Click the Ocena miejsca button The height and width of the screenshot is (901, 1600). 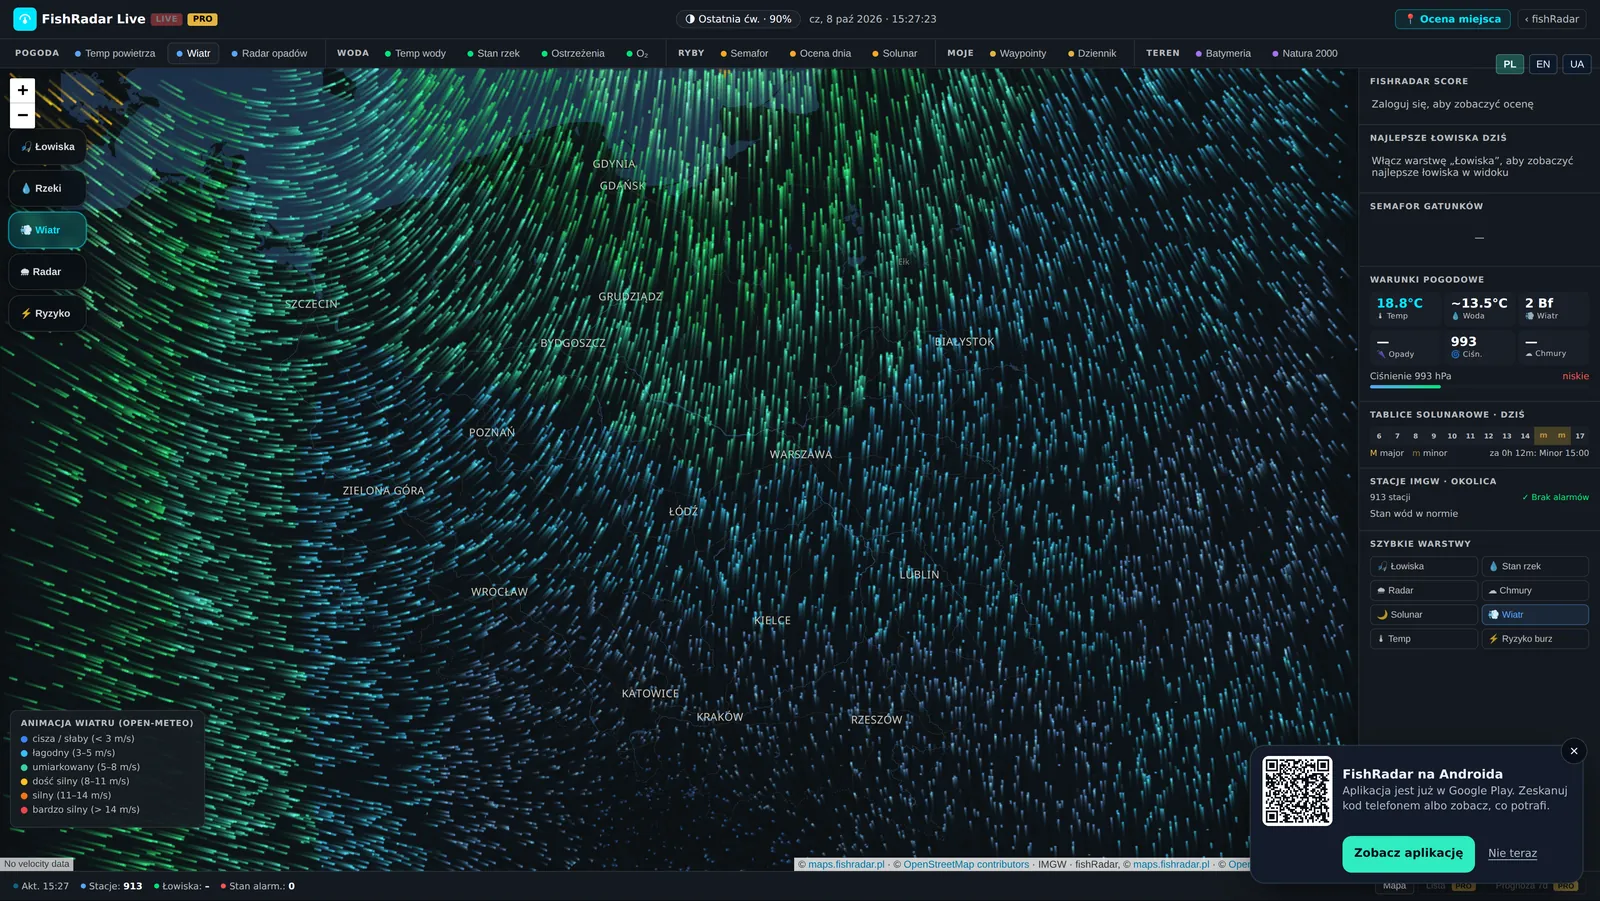(1452, 19)
